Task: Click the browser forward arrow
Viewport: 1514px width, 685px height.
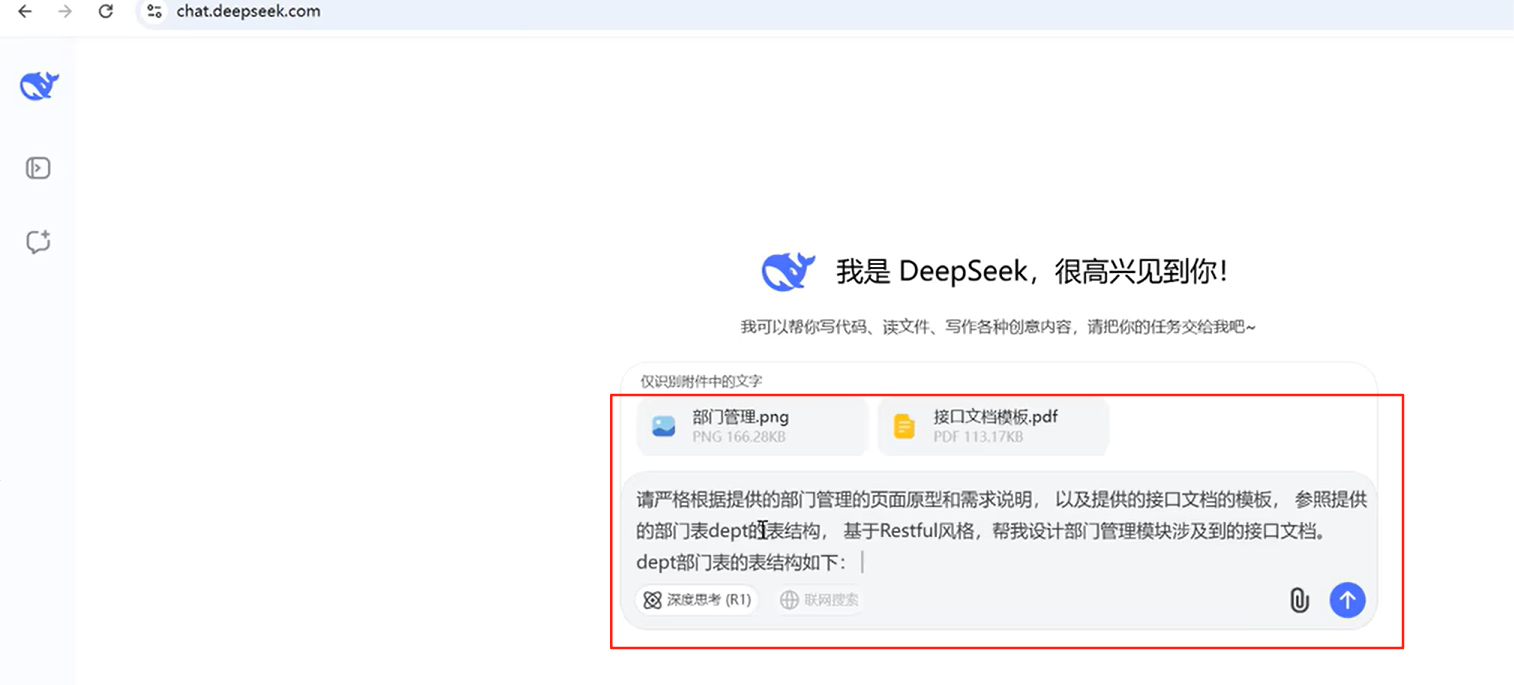Action: click(65, 12)
